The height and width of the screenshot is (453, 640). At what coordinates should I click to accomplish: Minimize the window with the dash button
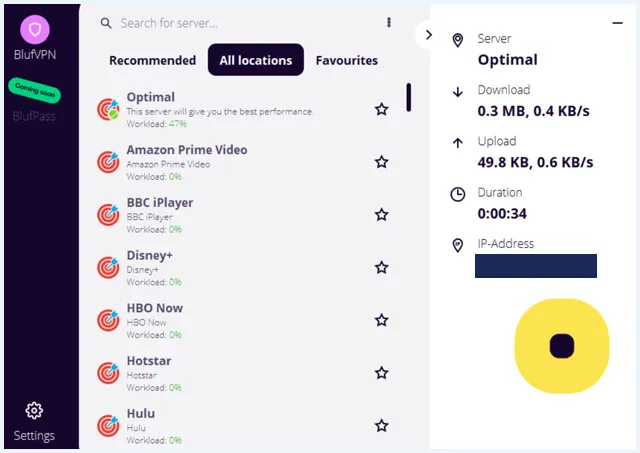click(618, 23)
